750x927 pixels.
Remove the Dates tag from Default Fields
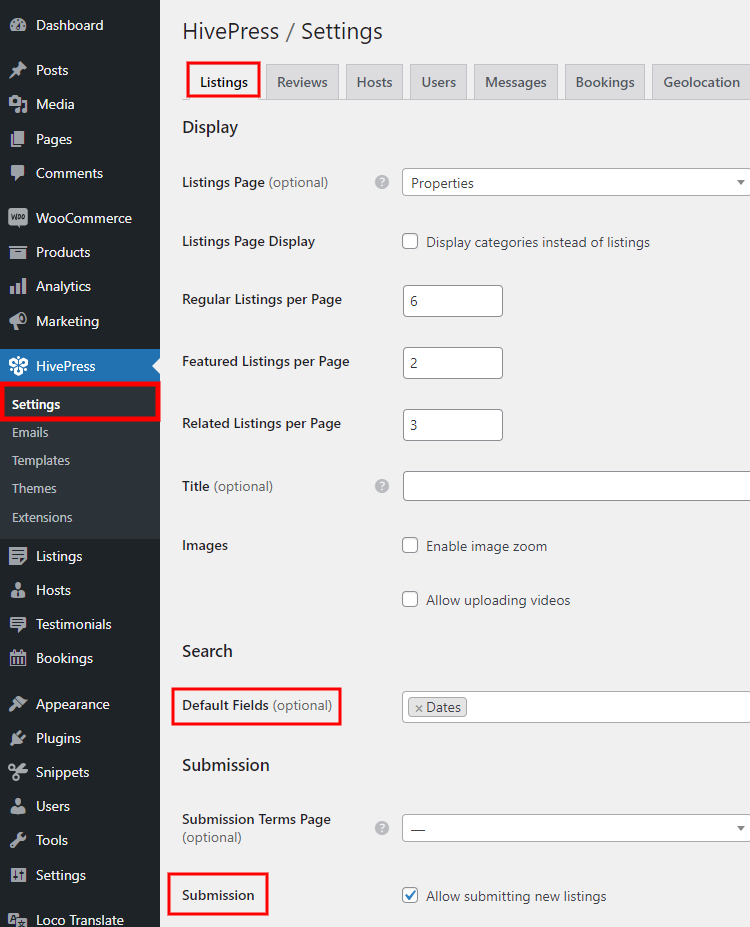coord(418,708)
